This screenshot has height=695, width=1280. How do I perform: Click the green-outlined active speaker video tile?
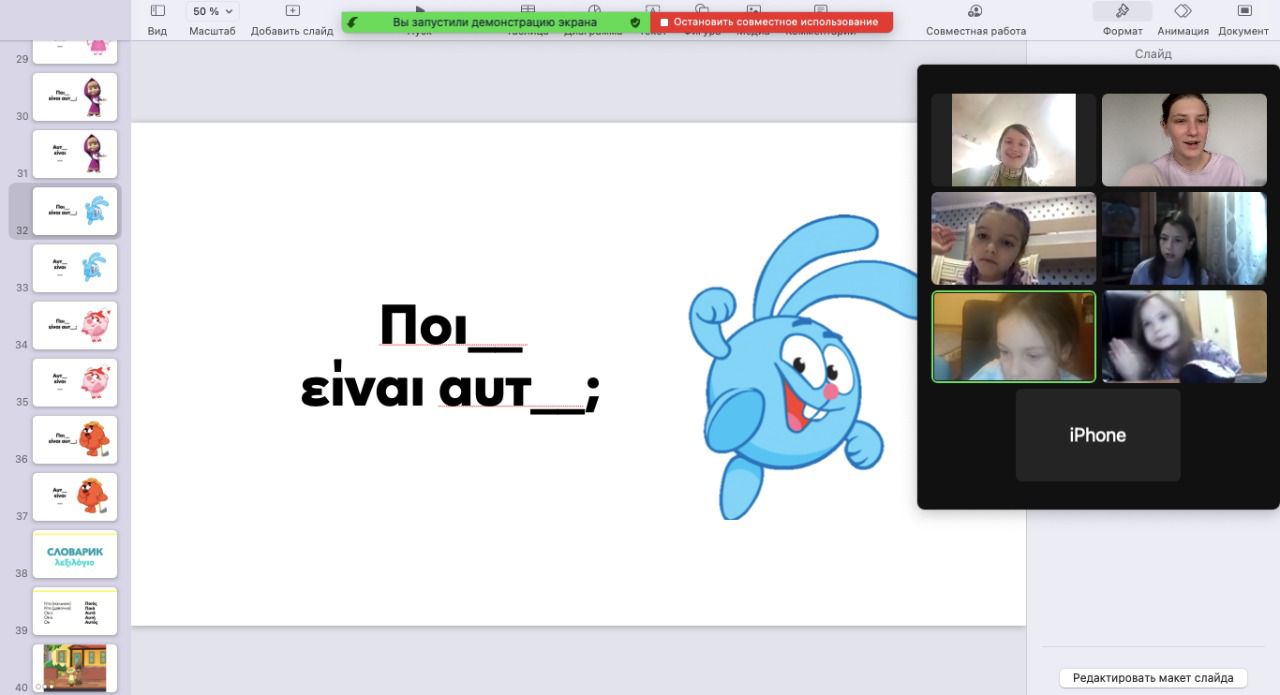pos(1014,336)
